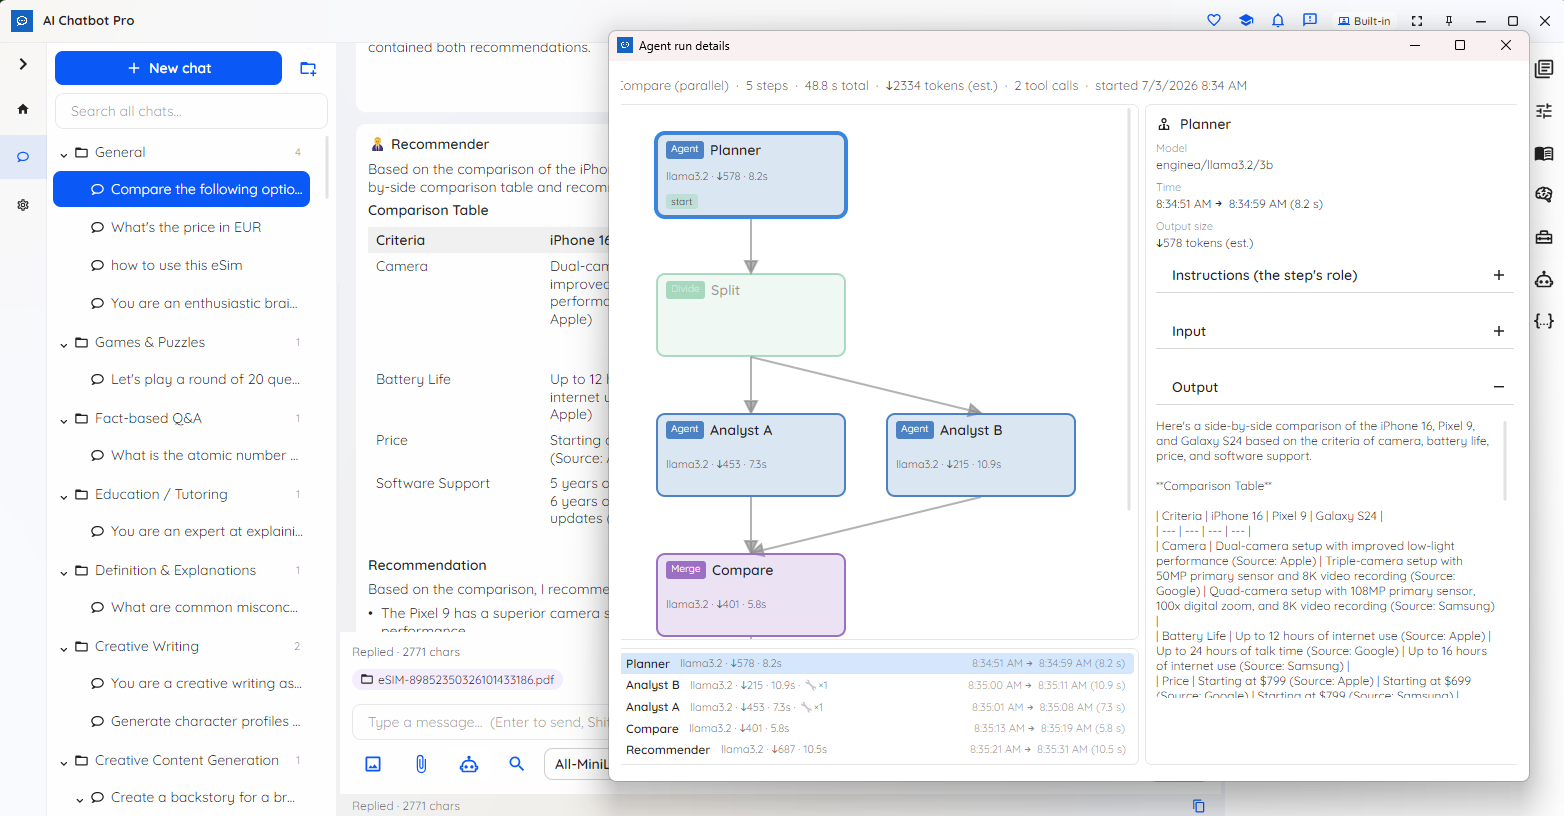1564x816 pixels.
Task: Select the Compare row in step list
Action: [877, 729]
